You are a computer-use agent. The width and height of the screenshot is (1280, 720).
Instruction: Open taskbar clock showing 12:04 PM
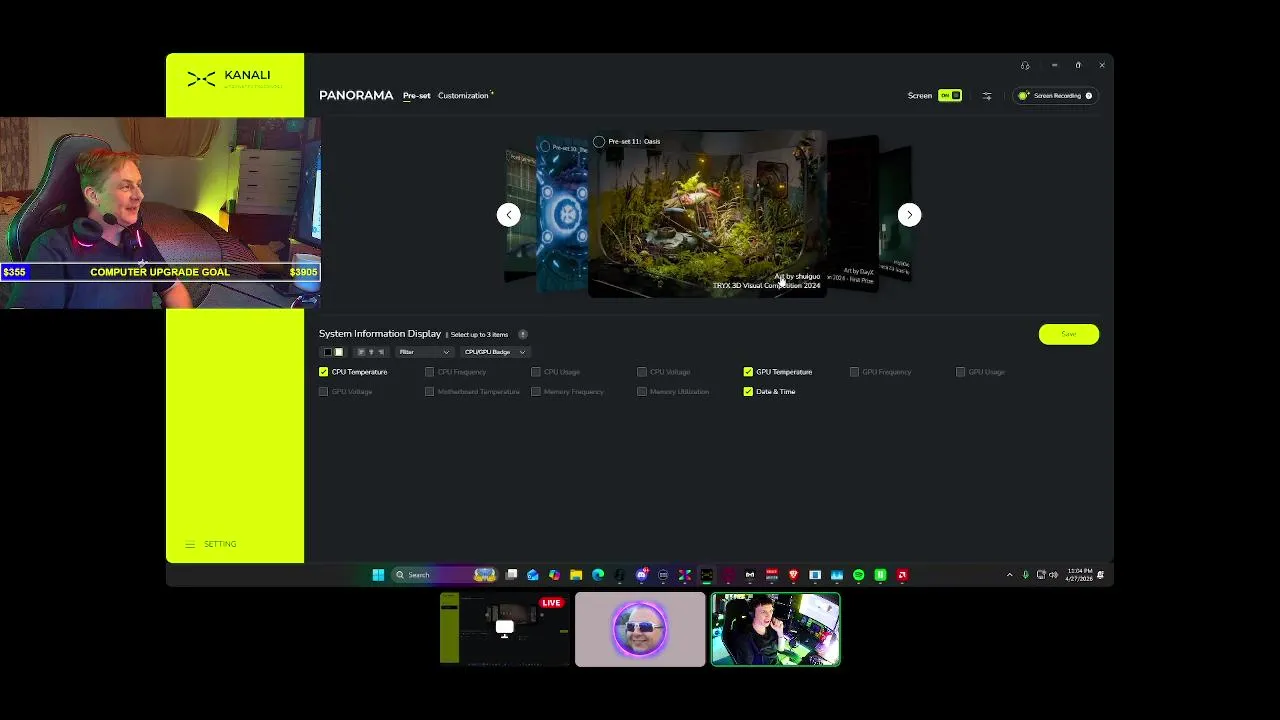pyautogui.click(x=1079, y=575)
